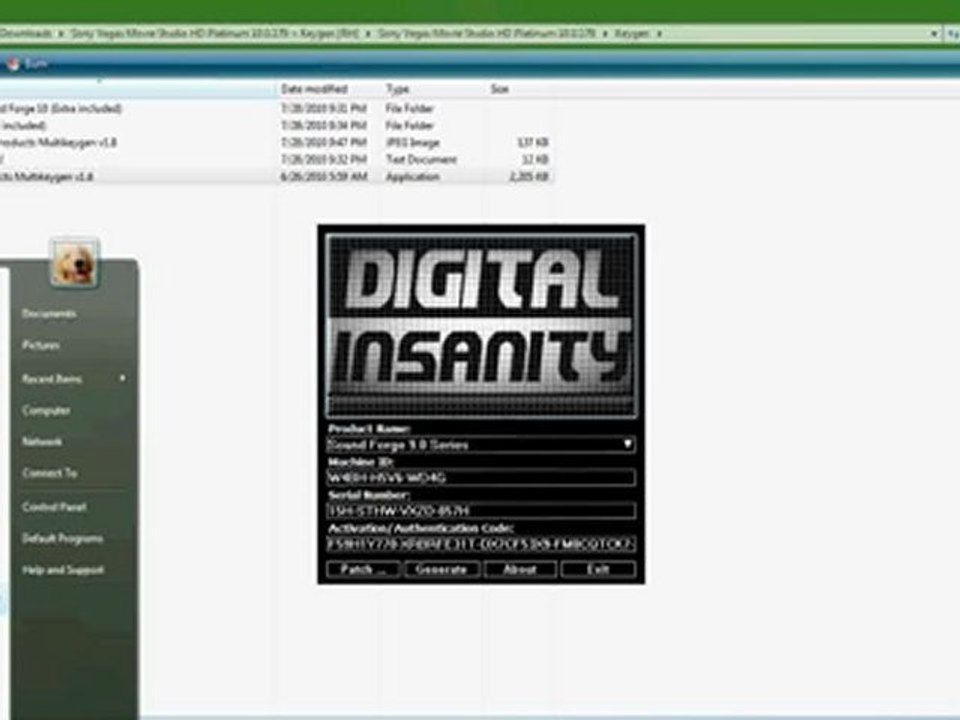960x720 pixels.
Task: Sort by the Date modified column header
Action: click(x=314, y=89)
